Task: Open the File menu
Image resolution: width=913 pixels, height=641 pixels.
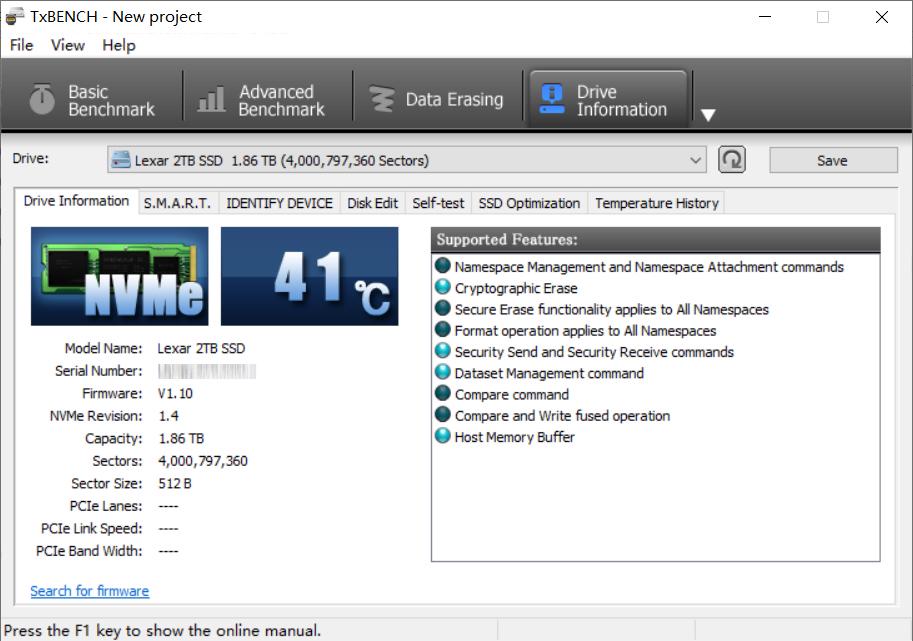Action: (19, 45)
